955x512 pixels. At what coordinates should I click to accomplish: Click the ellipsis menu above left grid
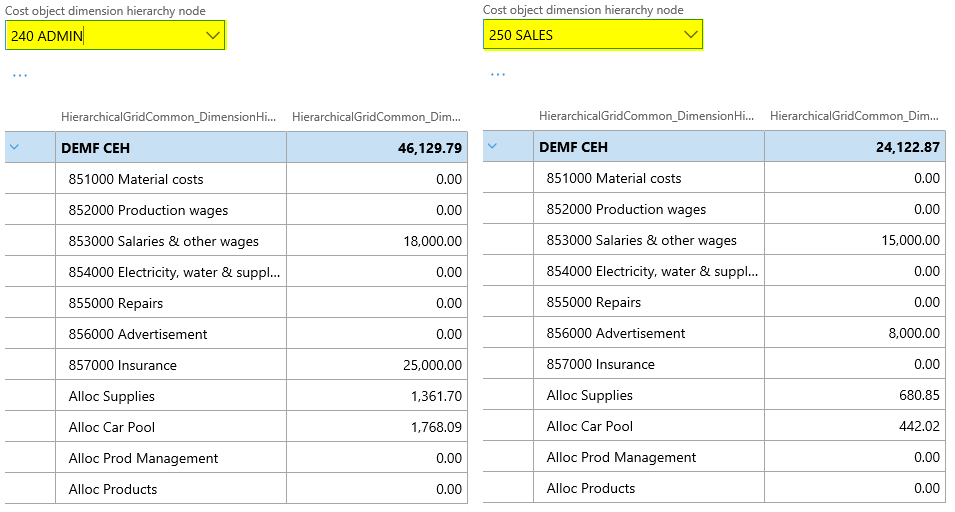click(x=20, y=75)
